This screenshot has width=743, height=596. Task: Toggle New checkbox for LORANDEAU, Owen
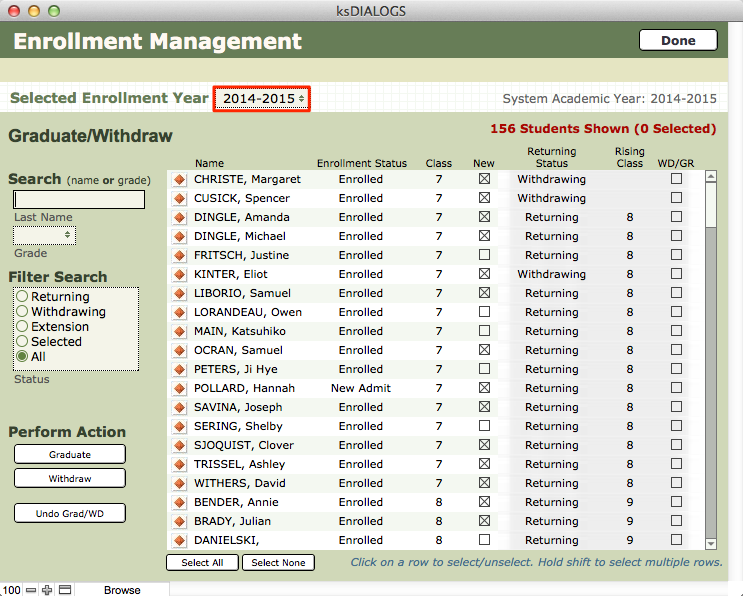coord(485,313)
